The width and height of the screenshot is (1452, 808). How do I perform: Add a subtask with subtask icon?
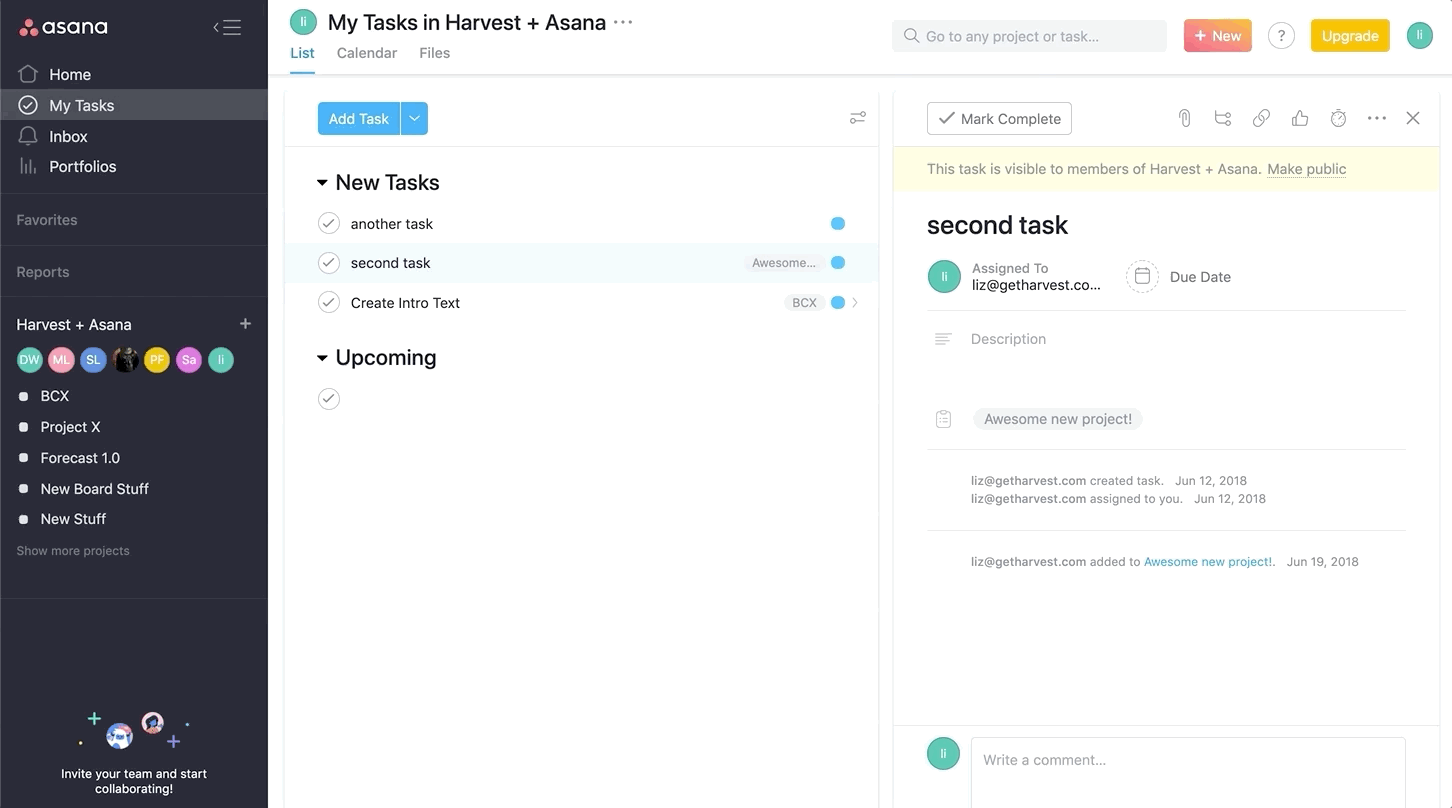[1223, 118]
